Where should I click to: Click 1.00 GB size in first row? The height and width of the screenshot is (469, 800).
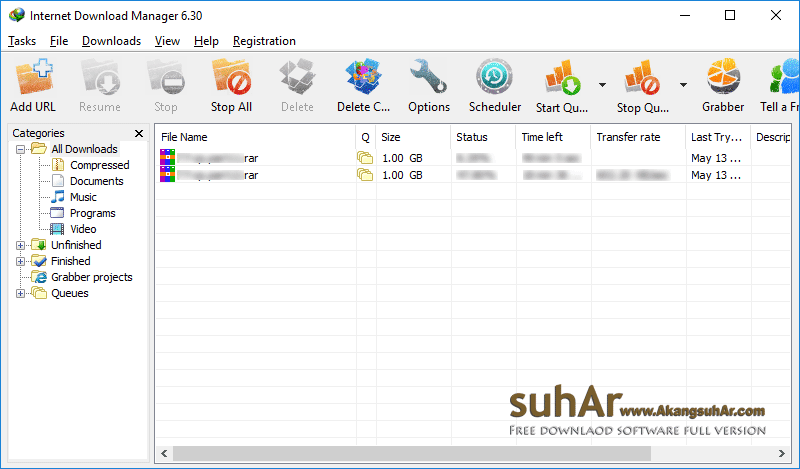coord(402,158)
